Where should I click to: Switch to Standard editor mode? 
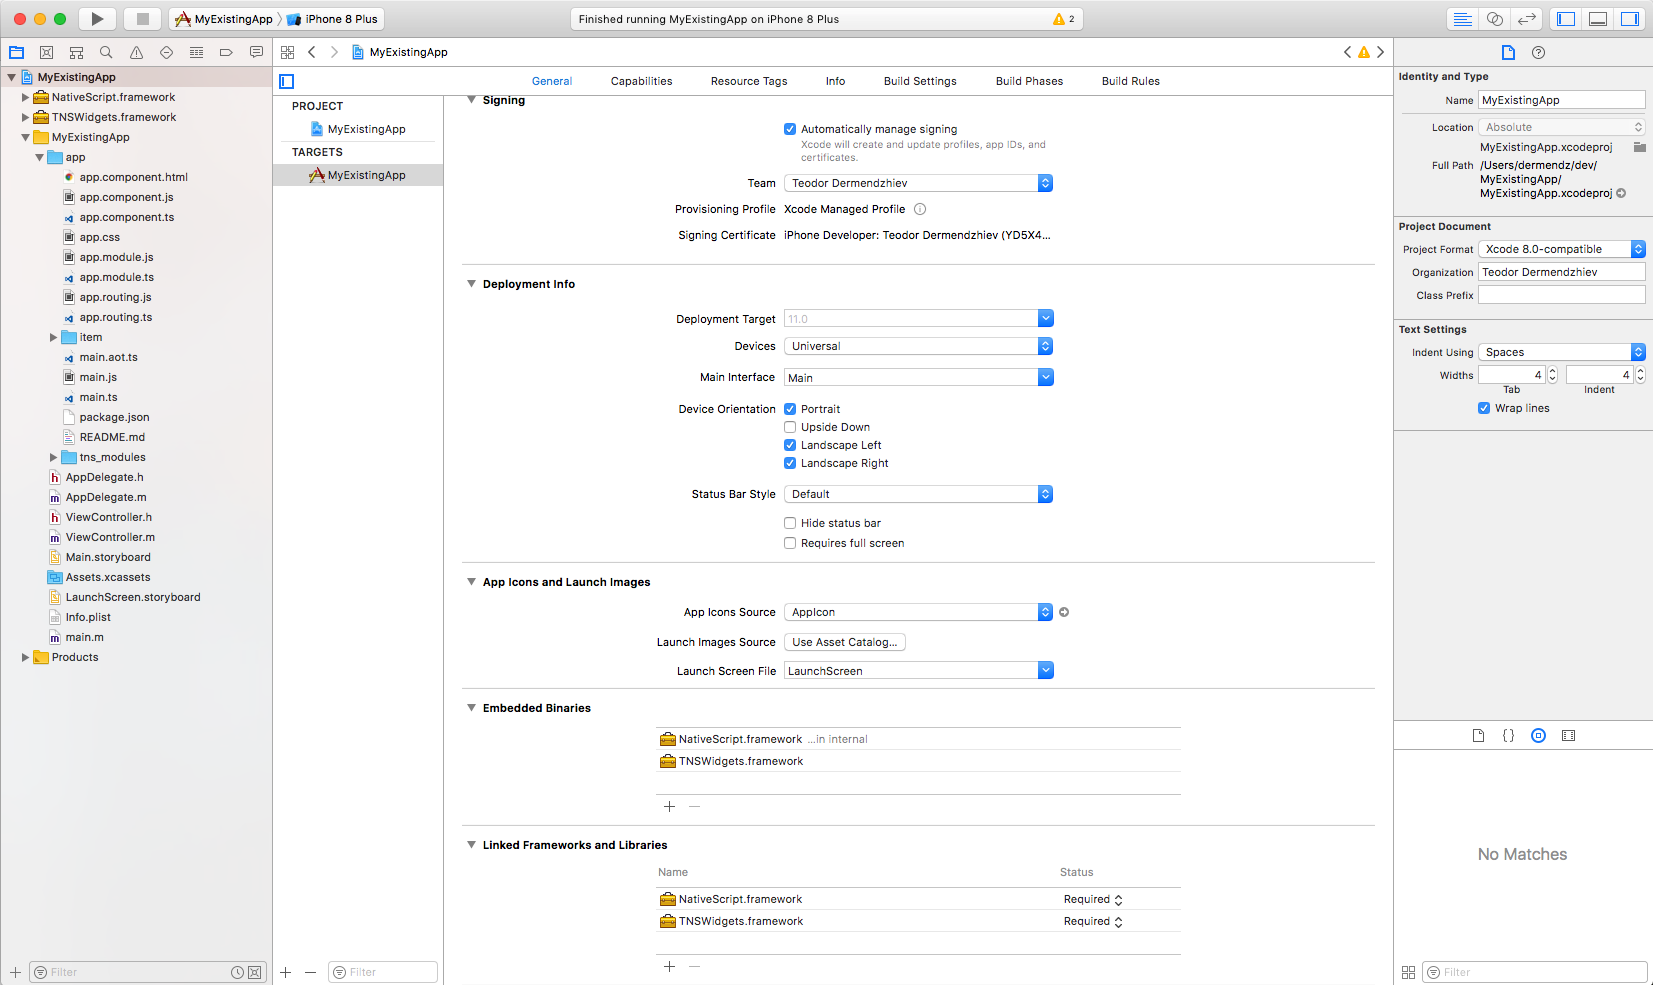(1462, 19)
